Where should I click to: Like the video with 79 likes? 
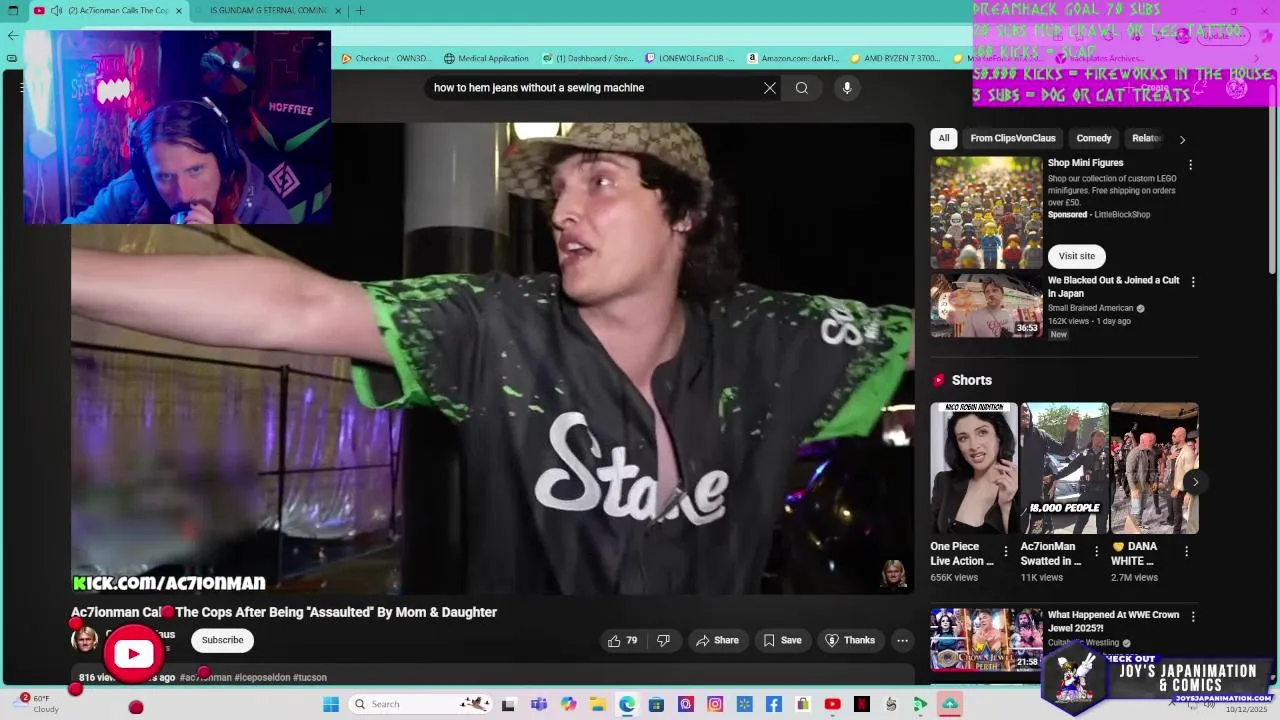(x=622, y=640)
